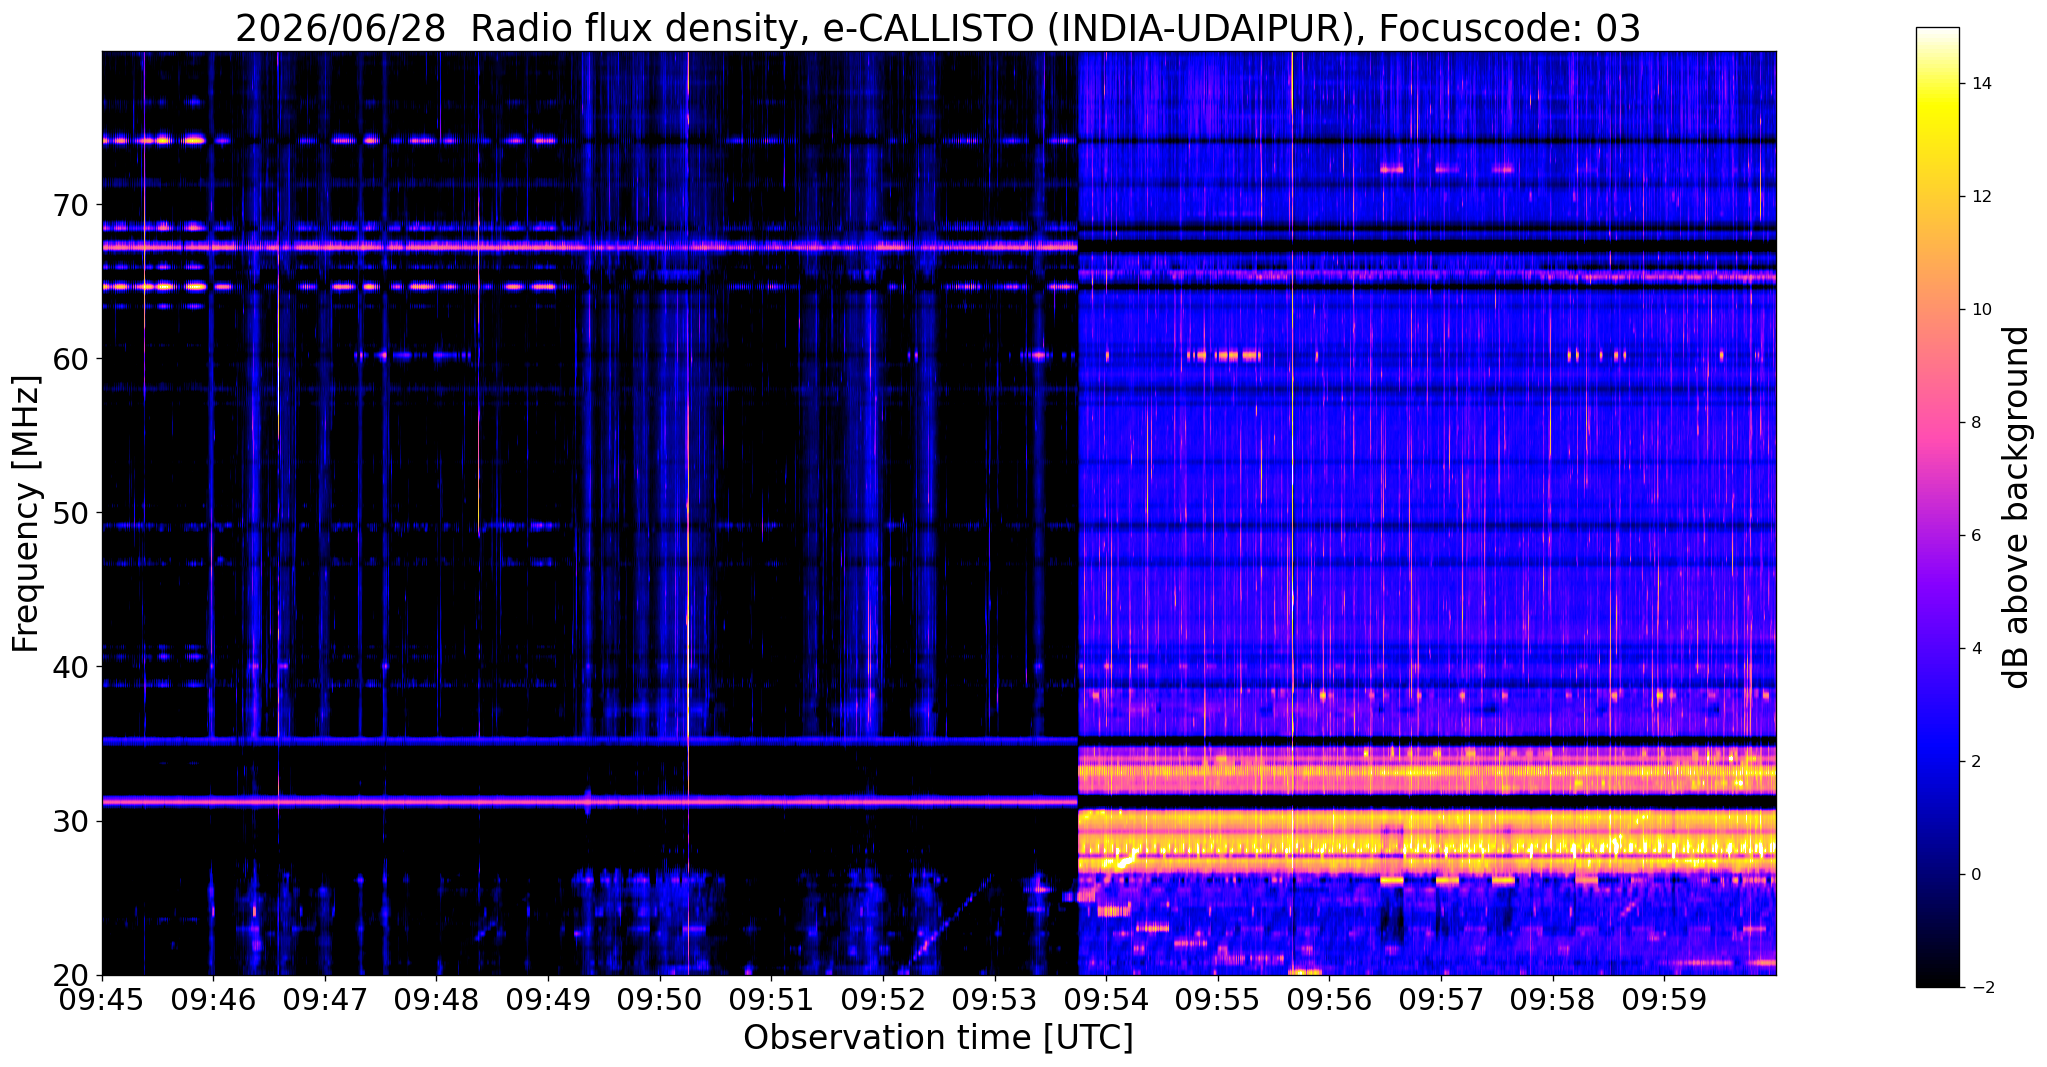
Task: Click the dB above background label
Action: (2017, 507)
